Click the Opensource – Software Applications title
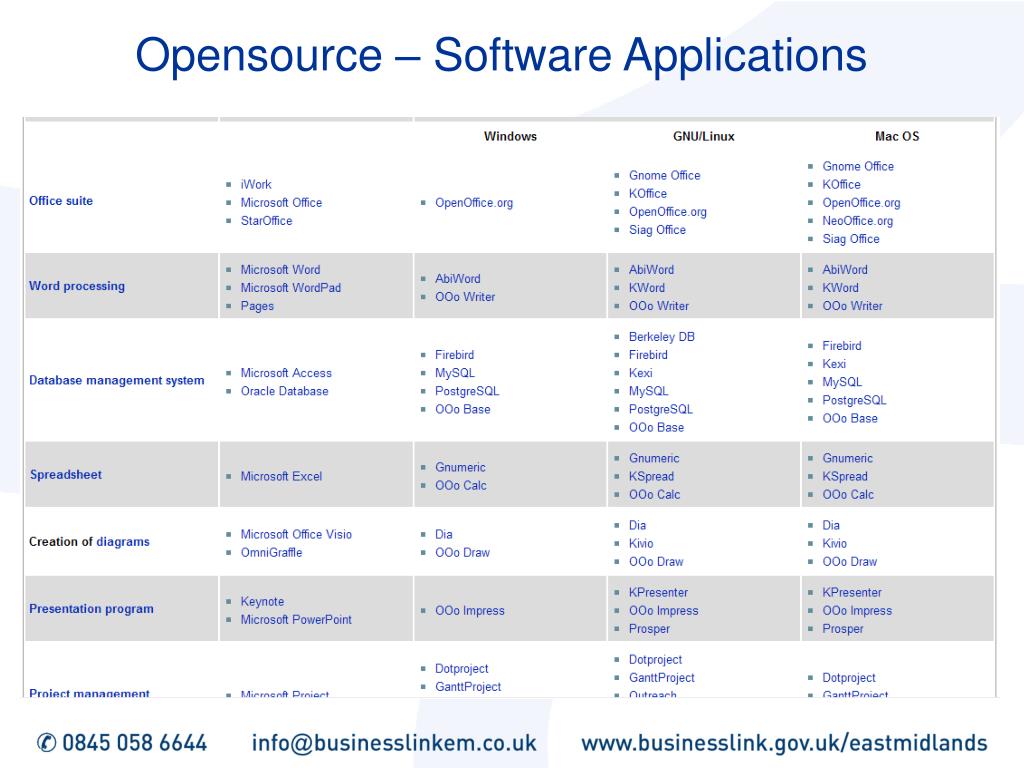 coord(501,56)
